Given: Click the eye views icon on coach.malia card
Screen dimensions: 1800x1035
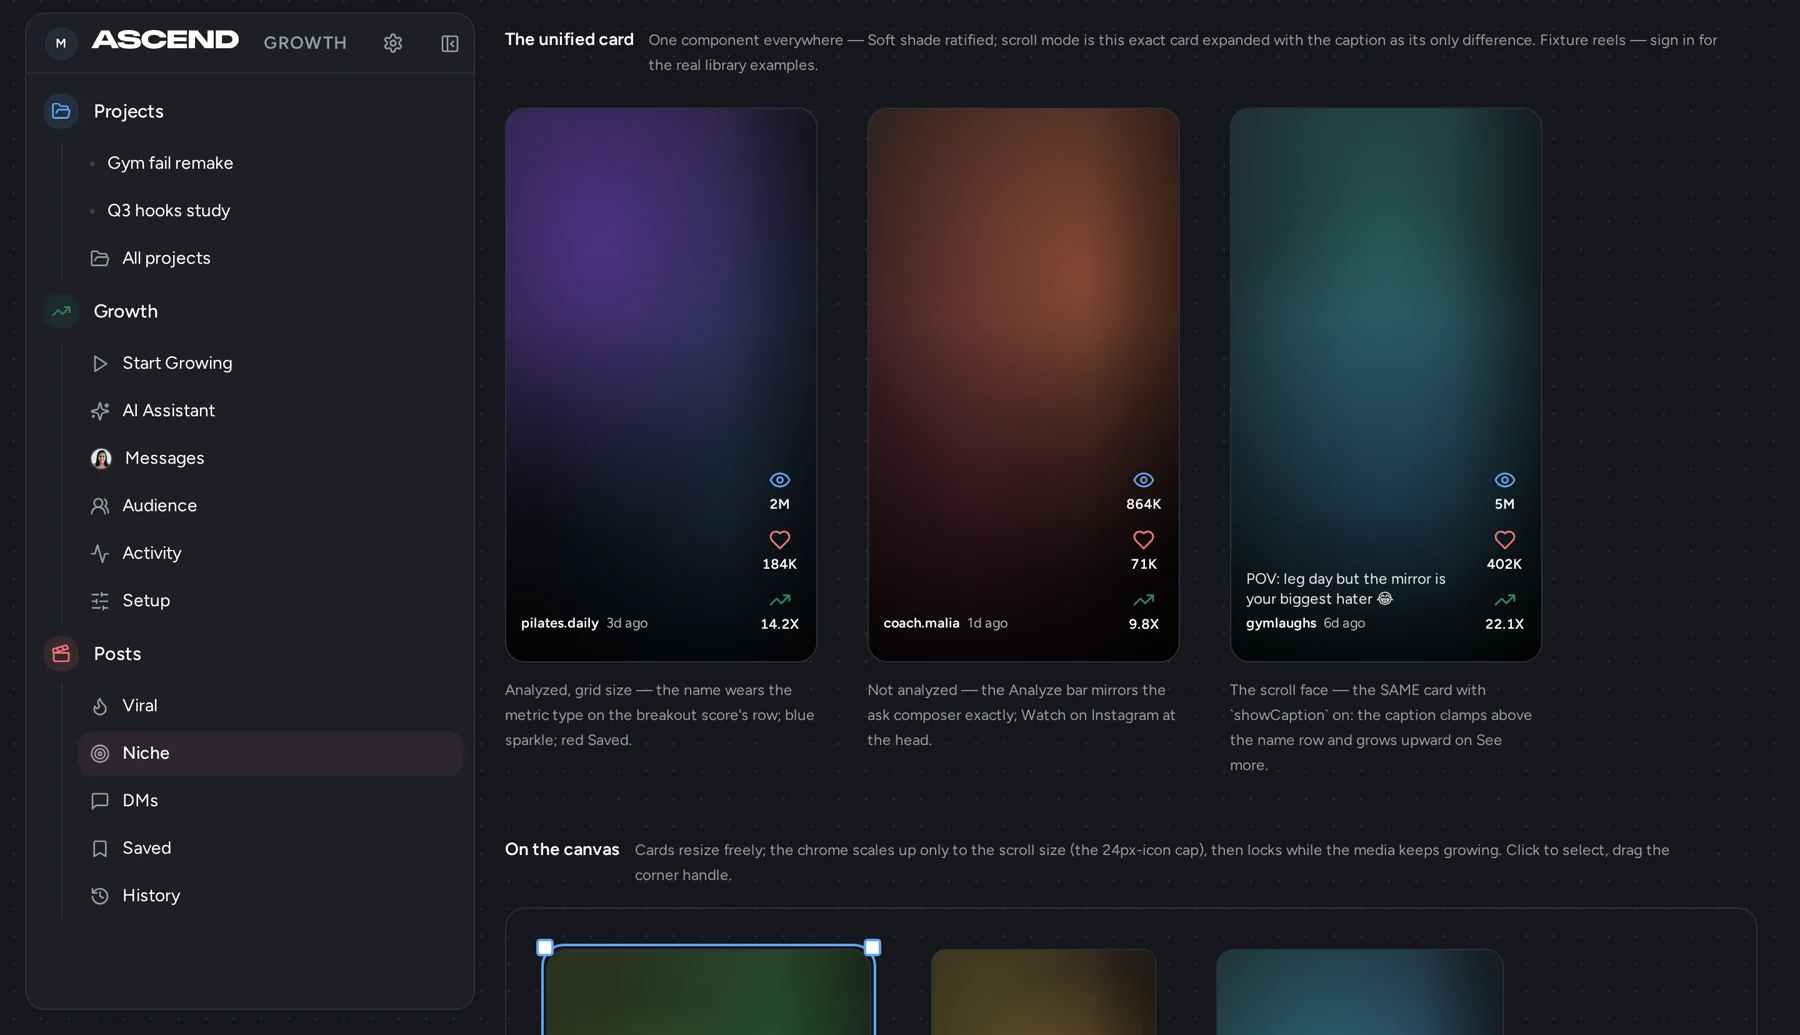Looking at the screenshot, I should pyautogui.click(x=1143, y=480).
